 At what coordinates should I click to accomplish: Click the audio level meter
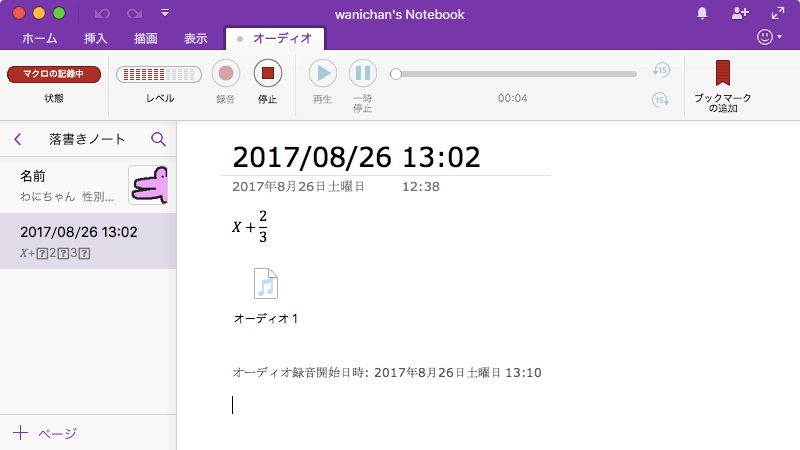(159, 74)
